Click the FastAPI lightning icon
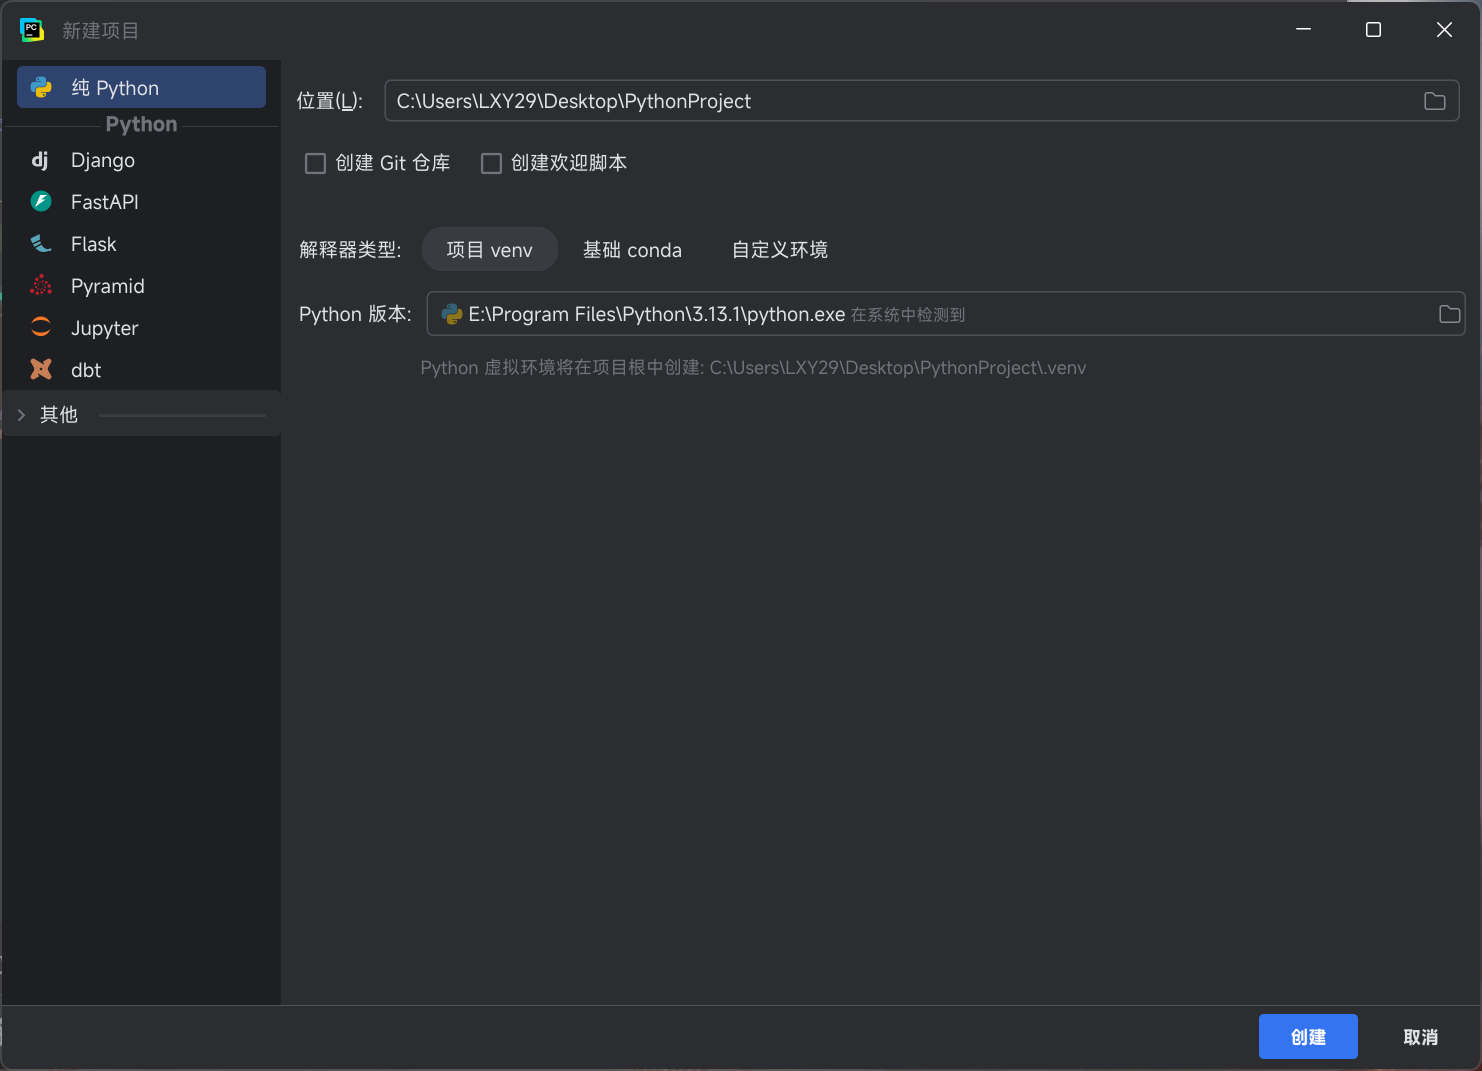The image size is (1482, 1071). click(41, 202)
